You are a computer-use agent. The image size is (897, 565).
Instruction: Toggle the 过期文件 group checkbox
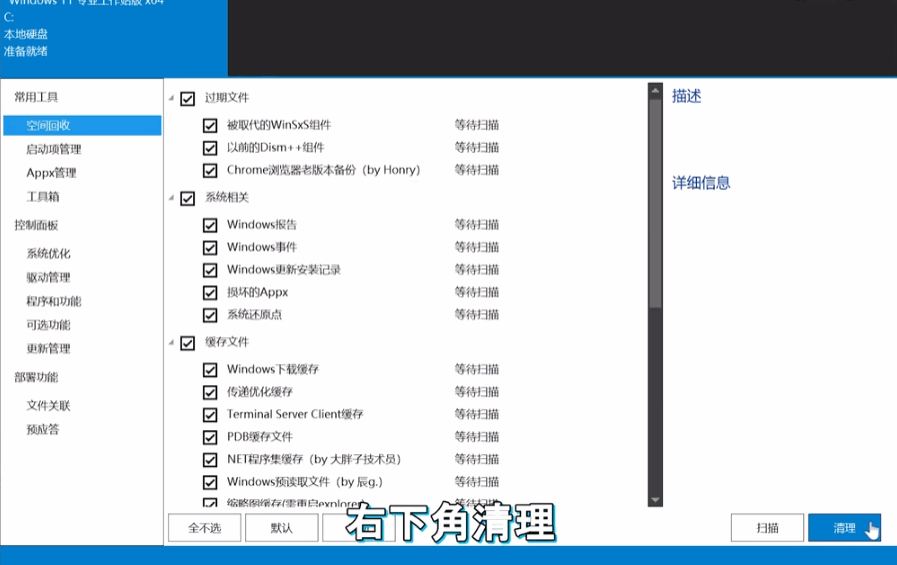click(x=188, y=98)
